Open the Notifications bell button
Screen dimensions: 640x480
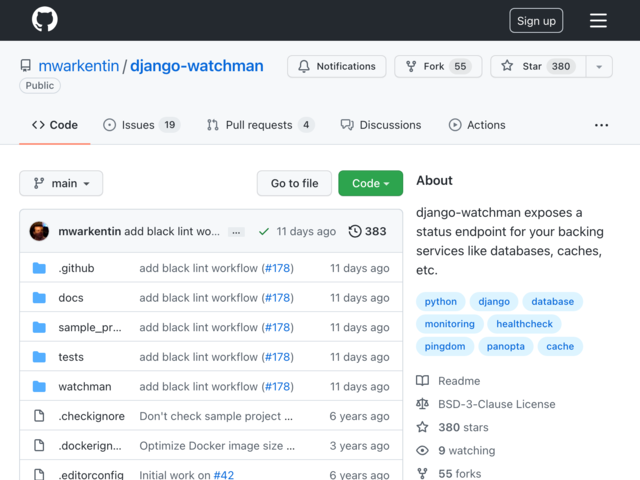(x=337, y=66)
